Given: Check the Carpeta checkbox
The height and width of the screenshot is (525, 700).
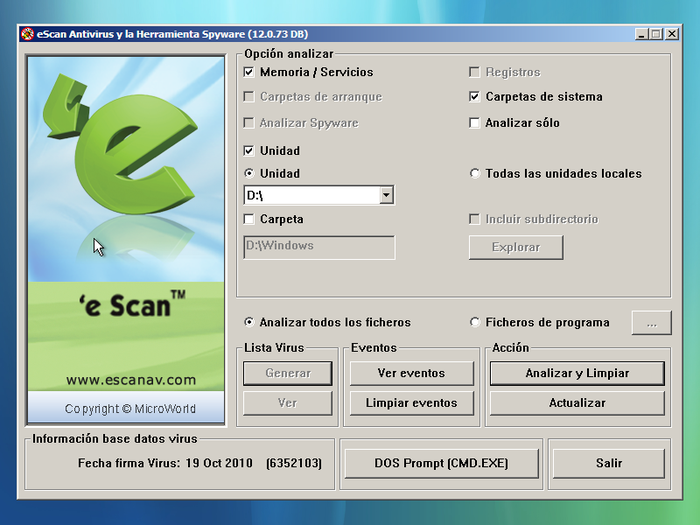Looking at the screenshot, I should click(x=249, y=219).
